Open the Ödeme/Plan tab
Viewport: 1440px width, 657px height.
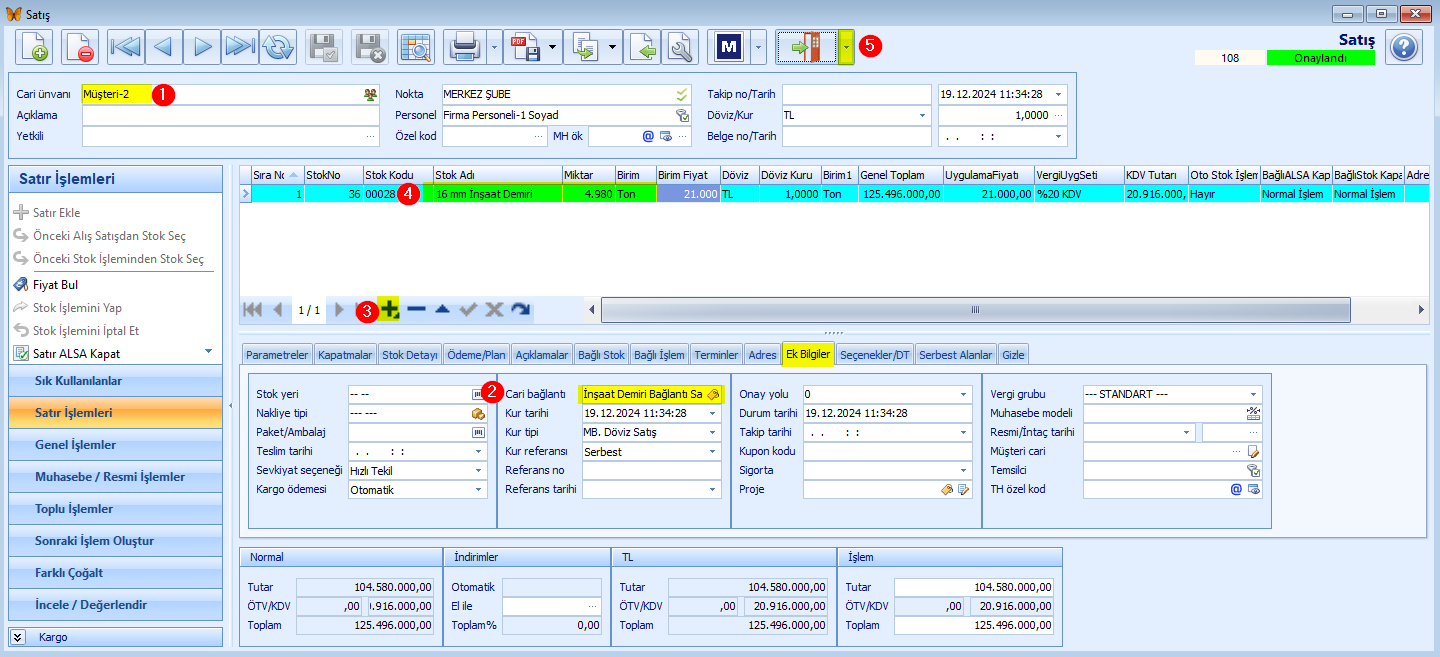click(476, 354)
